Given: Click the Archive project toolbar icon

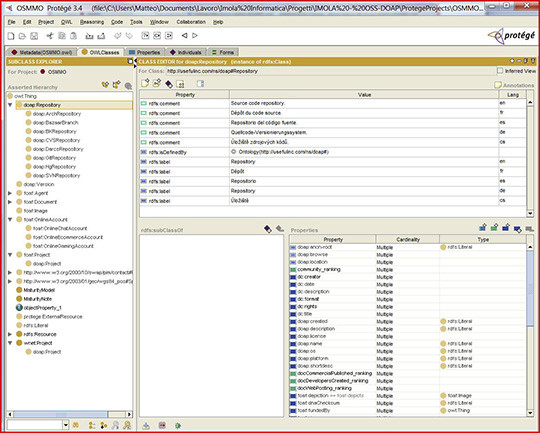Looking at the screenshot, I should (90, 36).
